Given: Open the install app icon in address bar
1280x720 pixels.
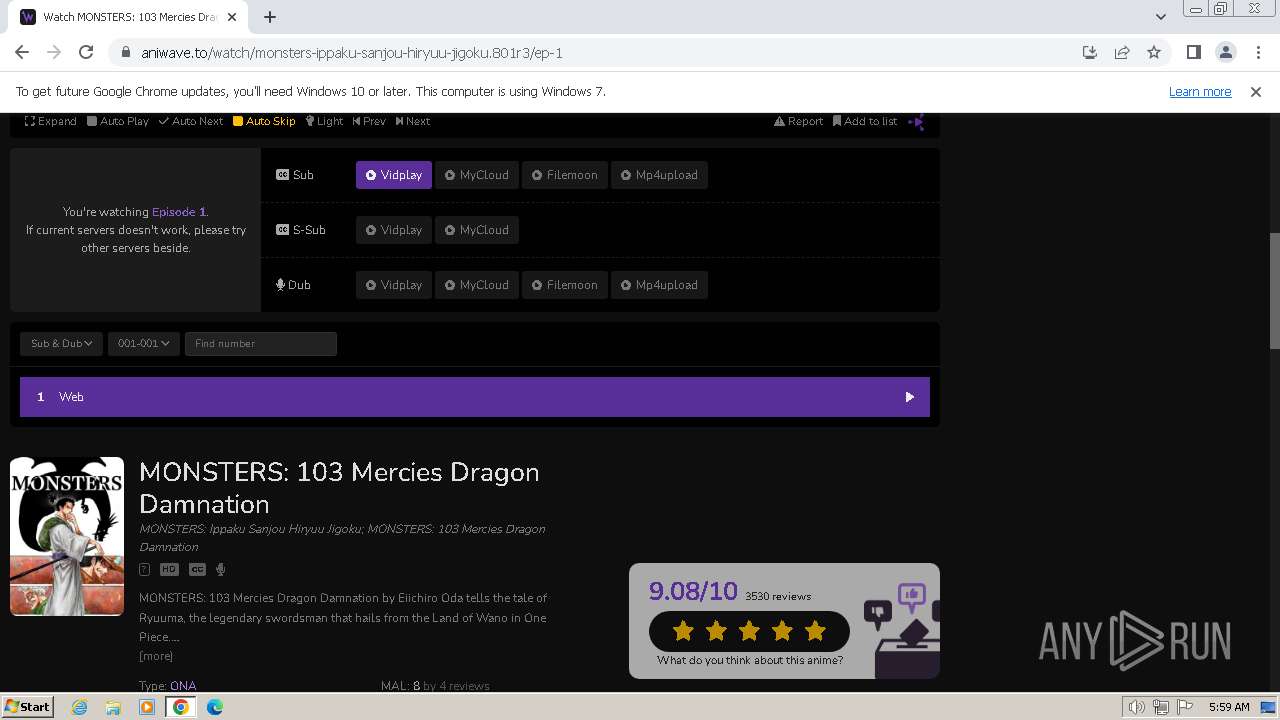Looking at the screenshot, I should coord(1090,53).
